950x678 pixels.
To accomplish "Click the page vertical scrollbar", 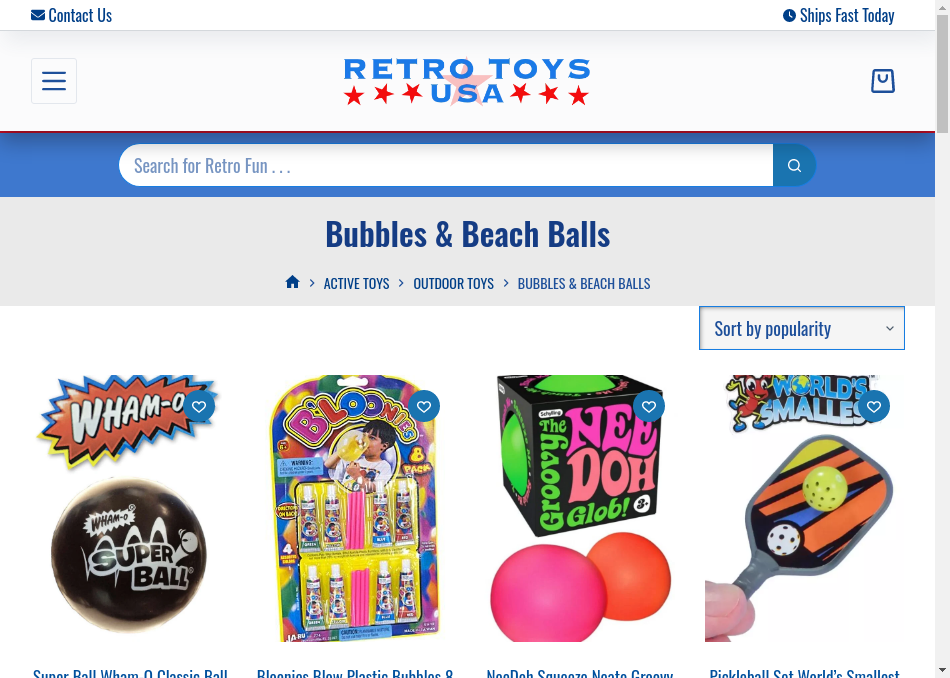I will [x=942, y=339].
